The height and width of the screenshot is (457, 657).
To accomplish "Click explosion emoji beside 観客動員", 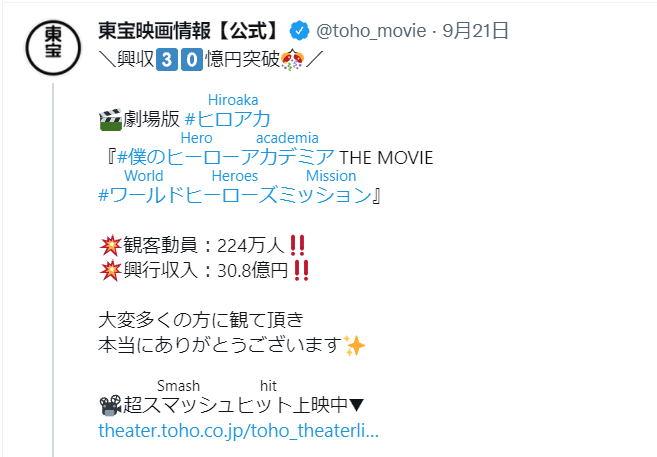I will tap(110, 245).
